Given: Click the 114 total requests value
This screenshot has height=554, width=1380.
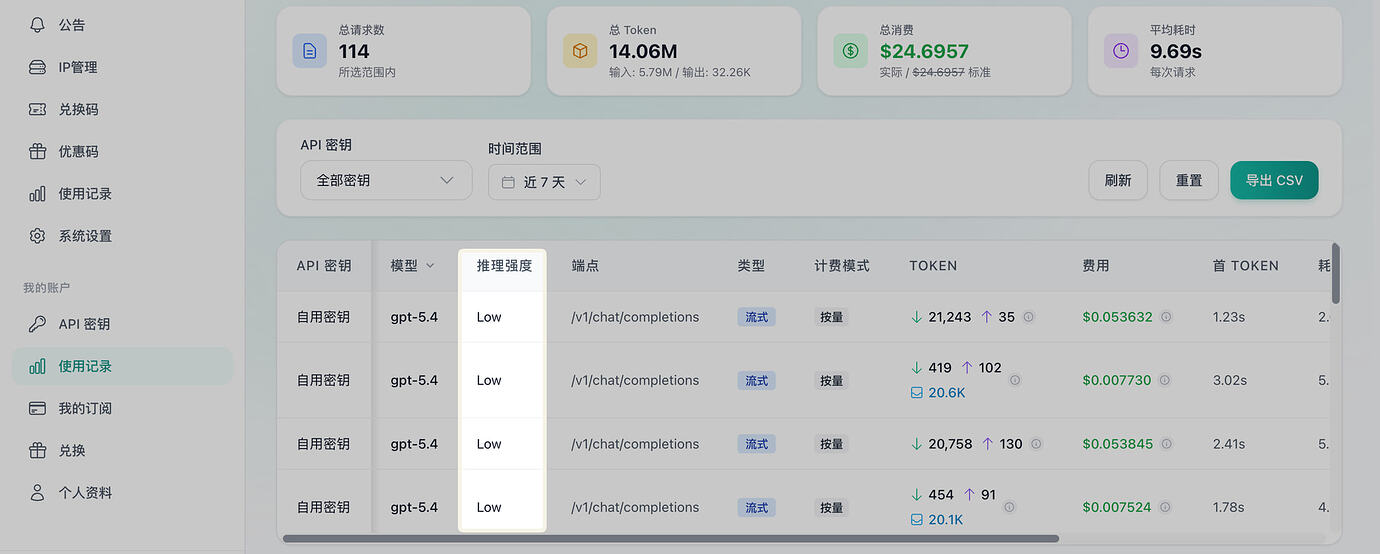Looking at the screenshot, I should pos(354,51).
